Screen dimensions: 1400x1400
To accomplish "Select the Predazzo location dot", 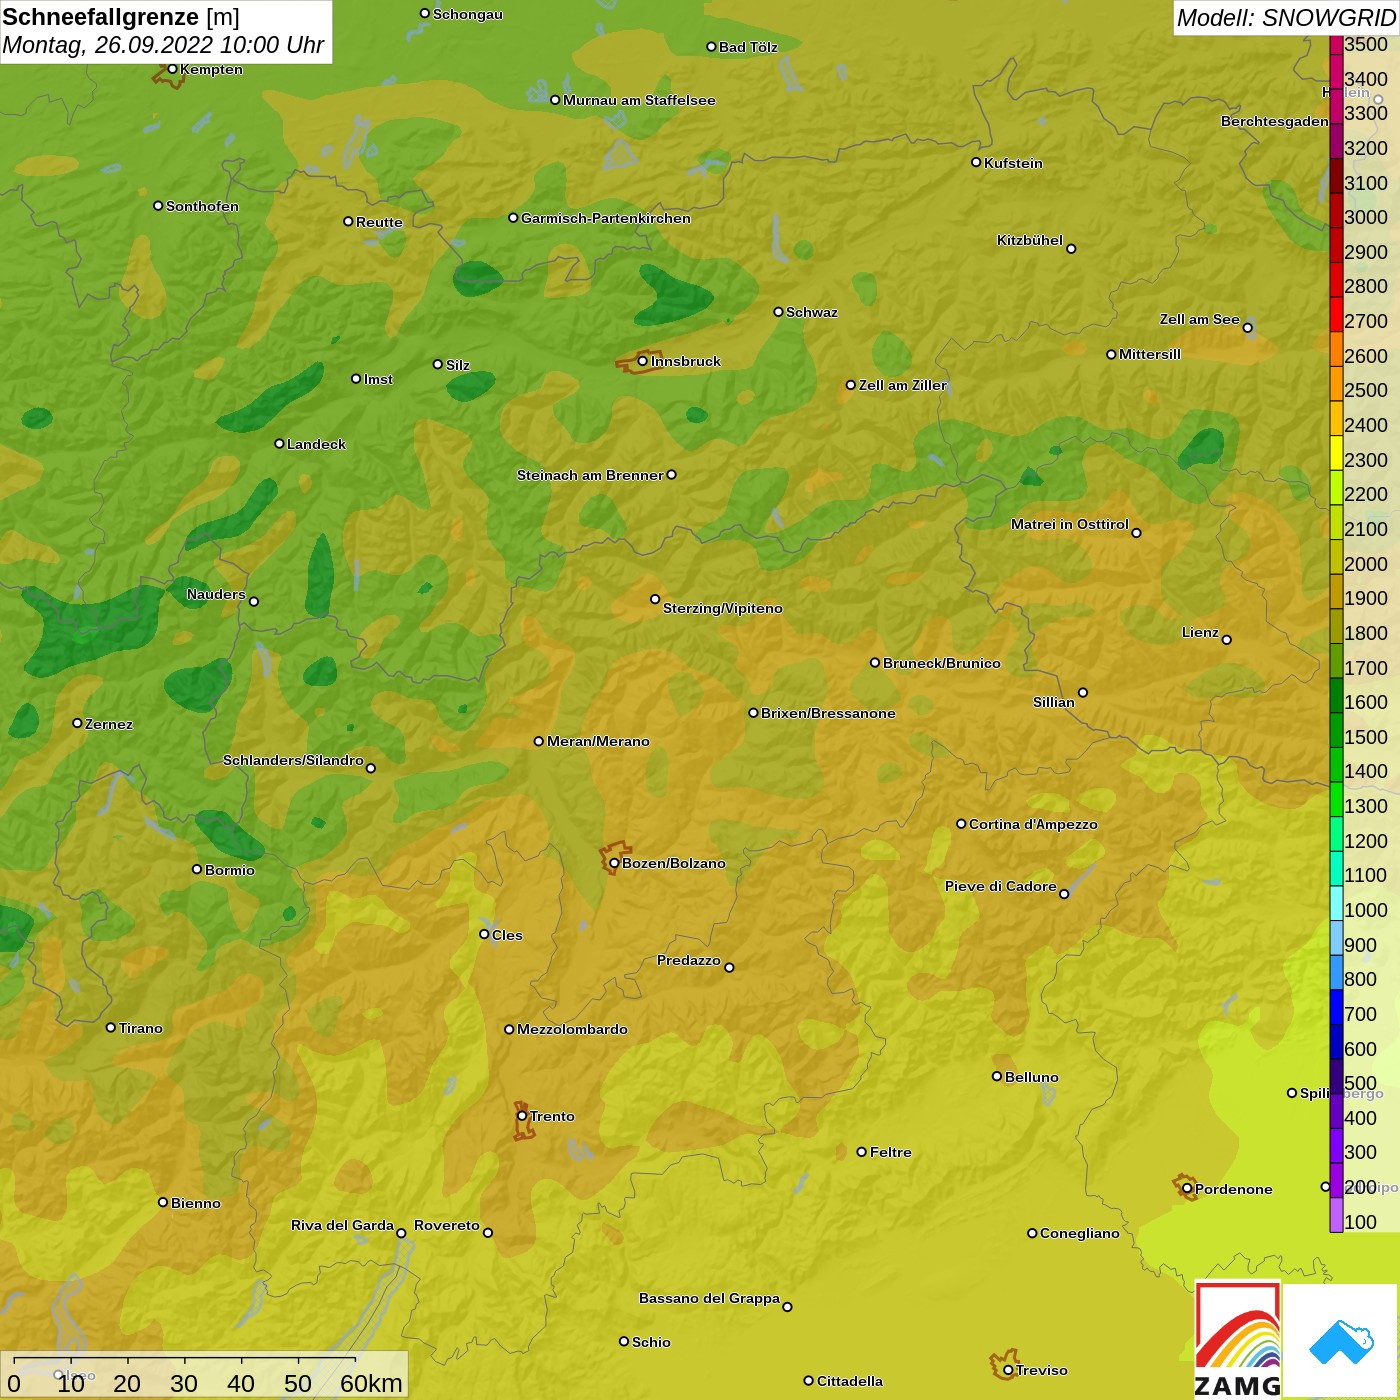I will pos(729,967).
